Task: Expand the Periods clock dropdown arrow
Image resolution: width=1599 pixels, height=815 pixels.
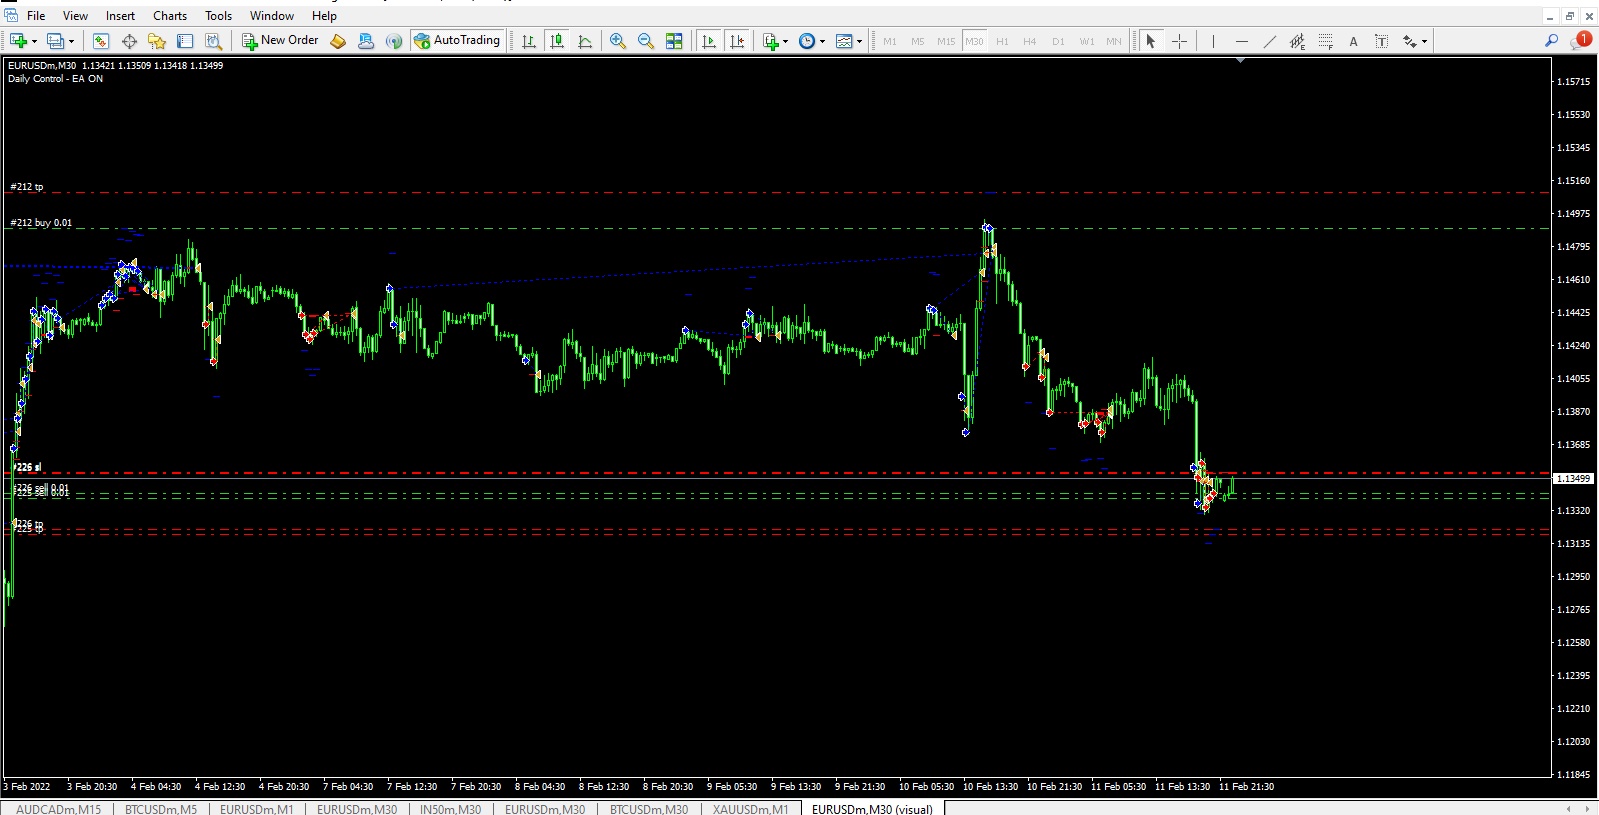Action: 823,41
